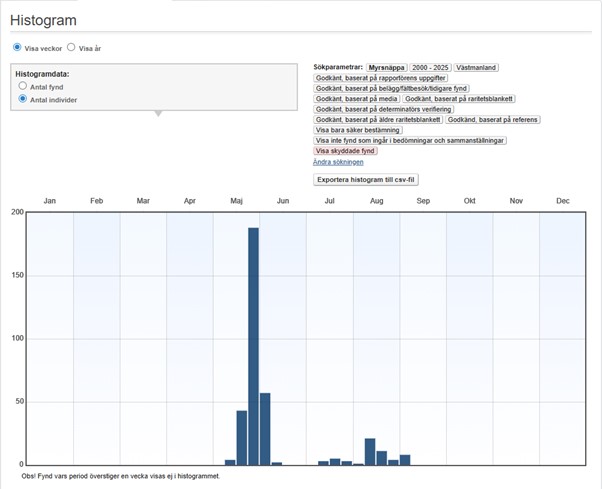Click 'Godkänt, baserat på determinatörs verifiering' tag
The image size is (602, 489).
tap(383, 109)
